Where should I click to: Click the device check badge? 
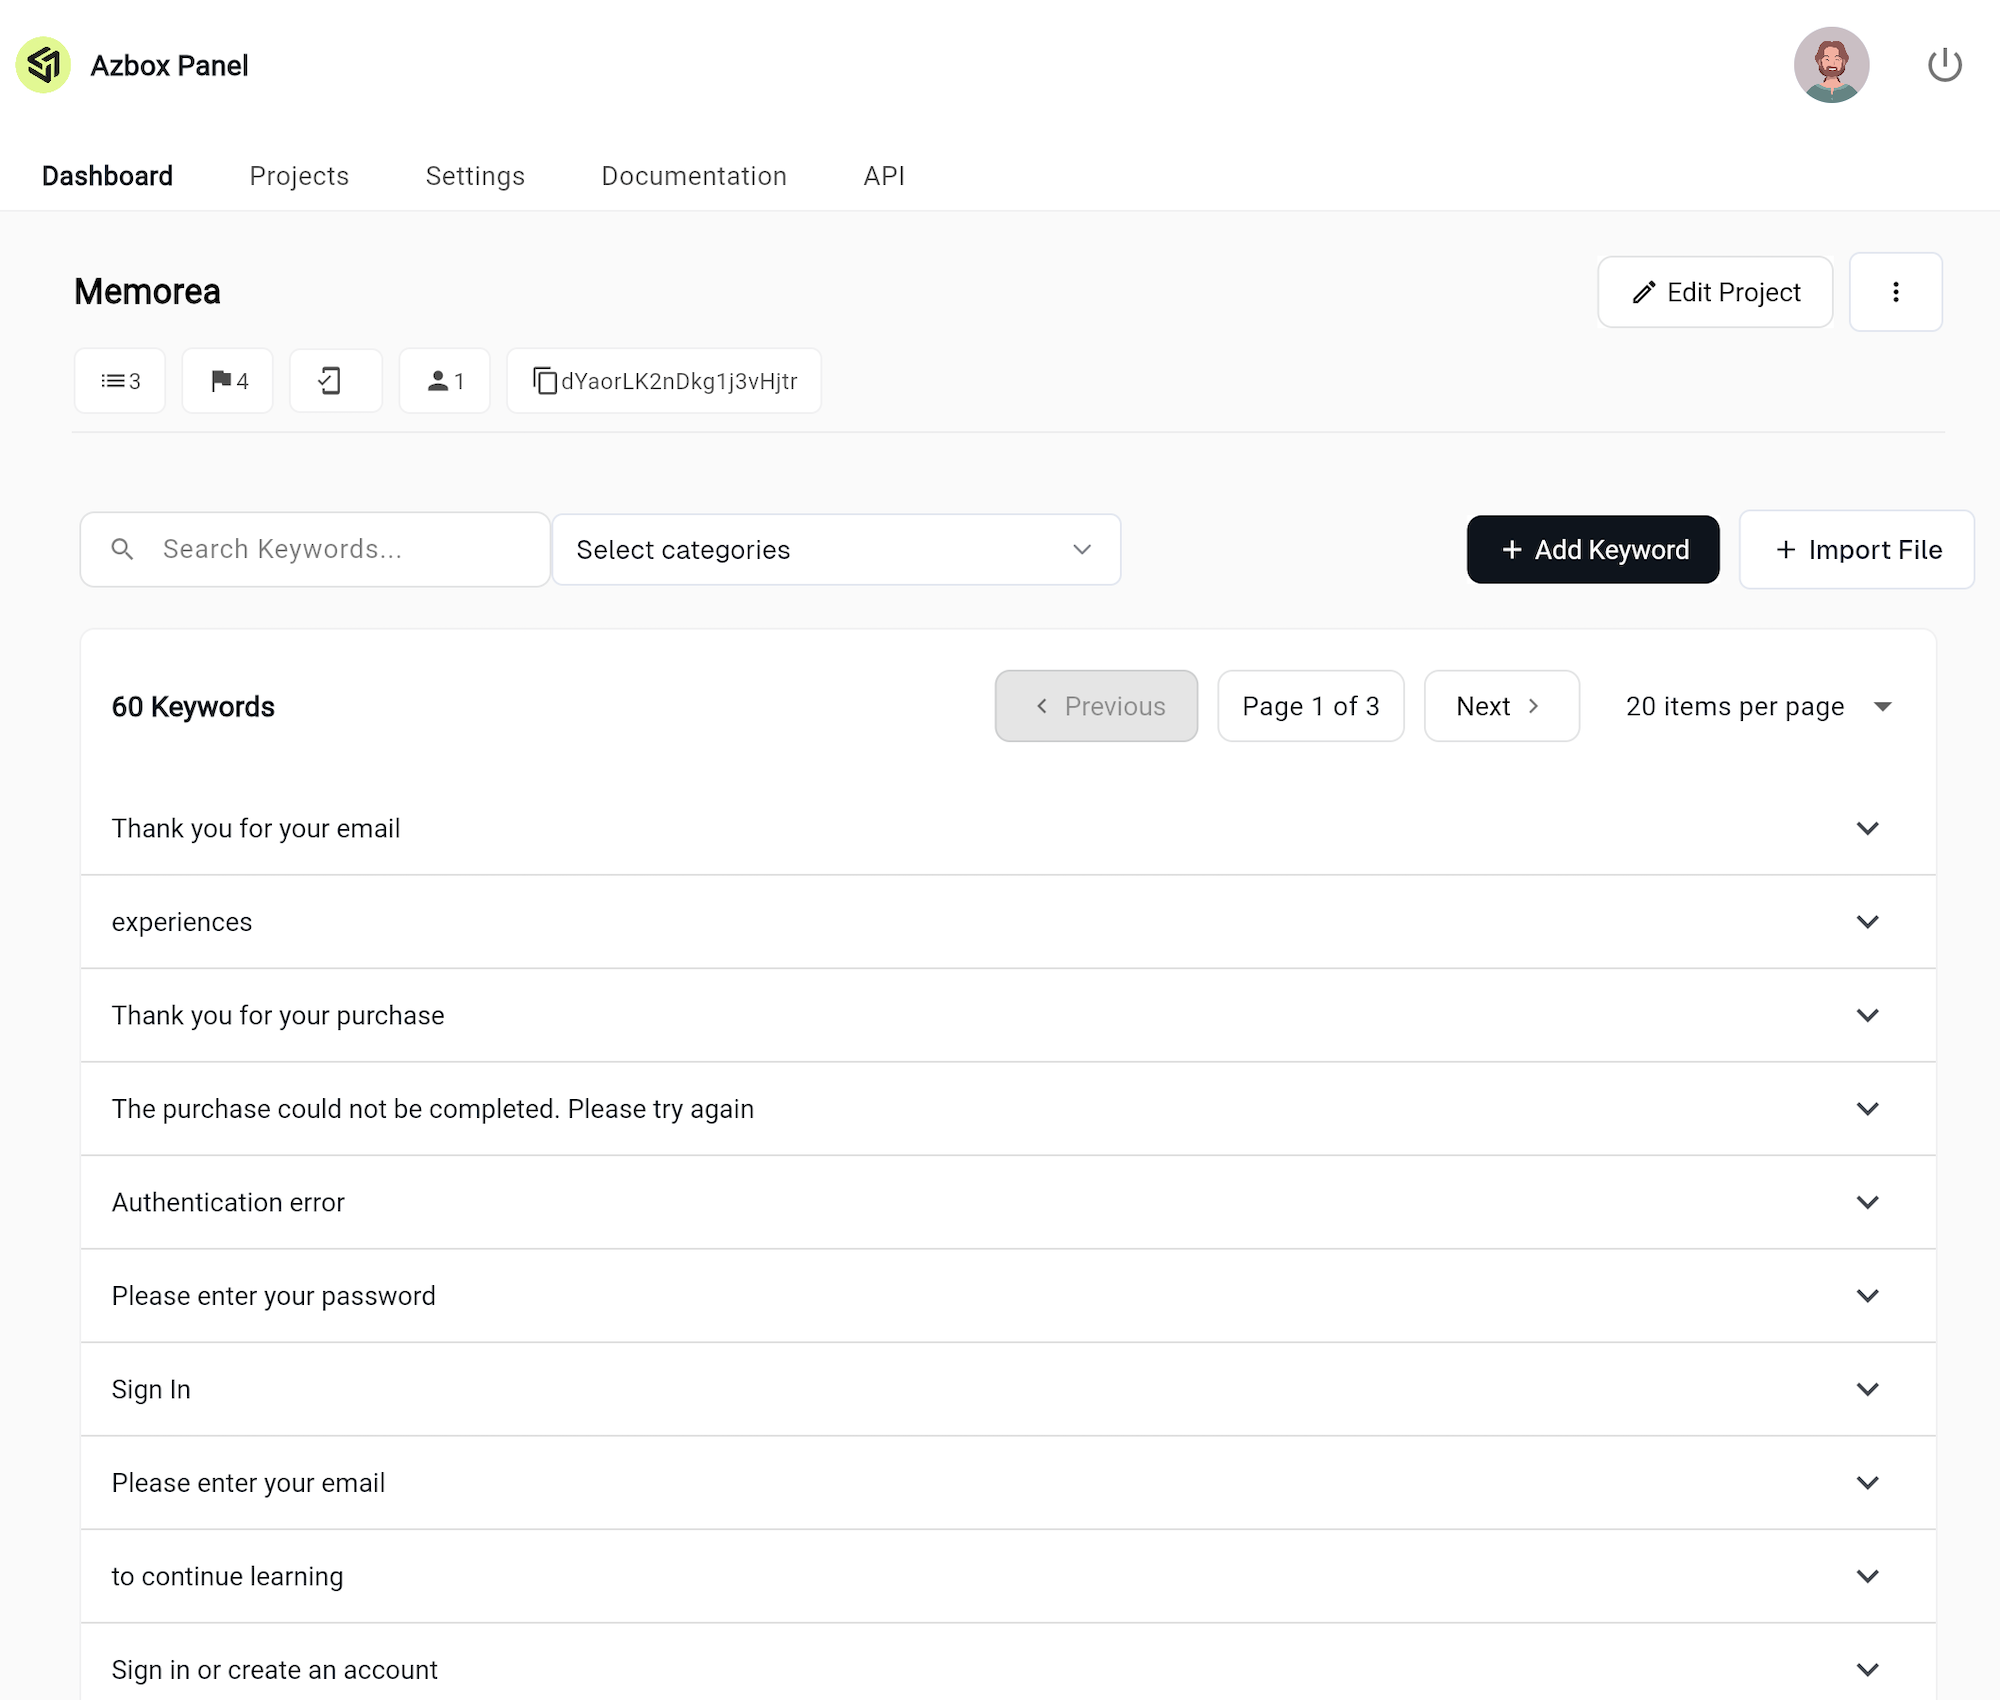click(335, 380)
